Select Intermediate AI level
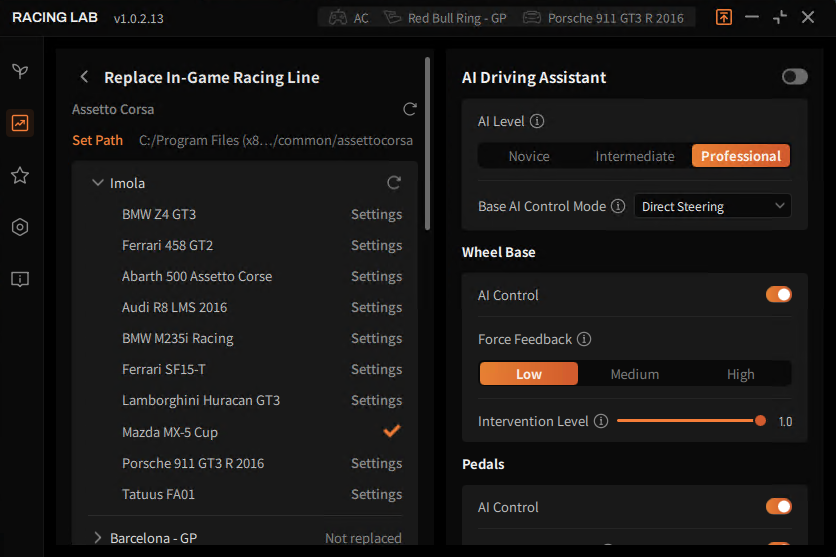 634,156
